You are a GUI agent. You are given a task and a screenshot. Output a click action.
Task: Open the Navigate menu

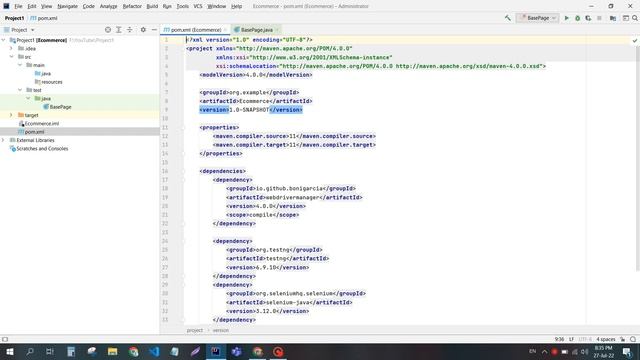tap(67, 6)
